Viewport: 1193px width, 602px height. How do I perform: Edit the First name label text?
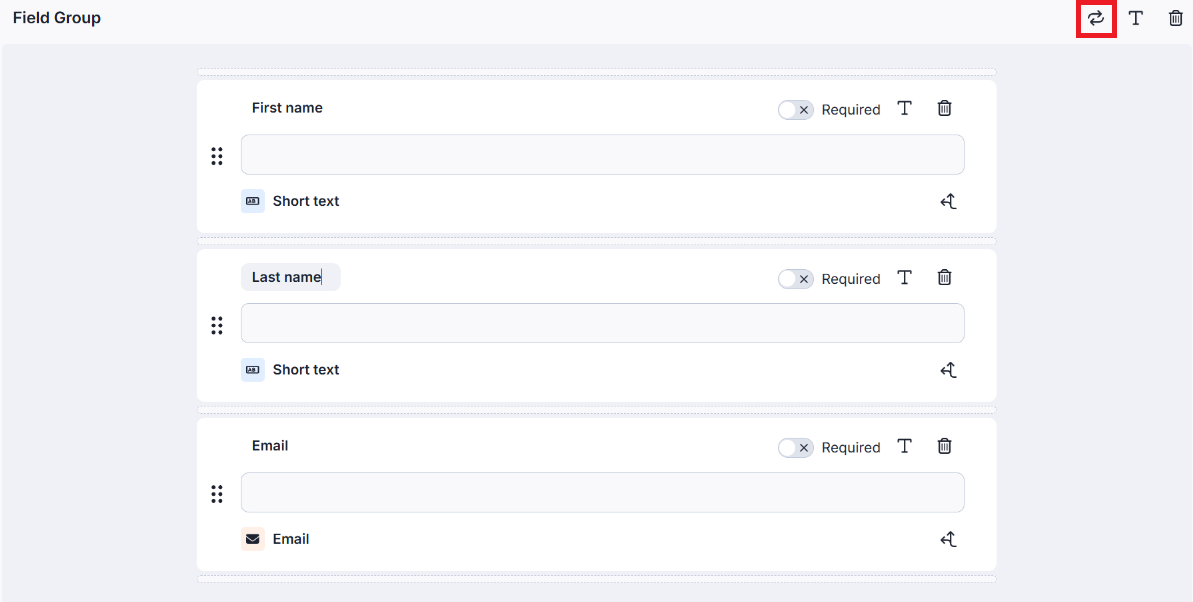[x=287, y=108]
